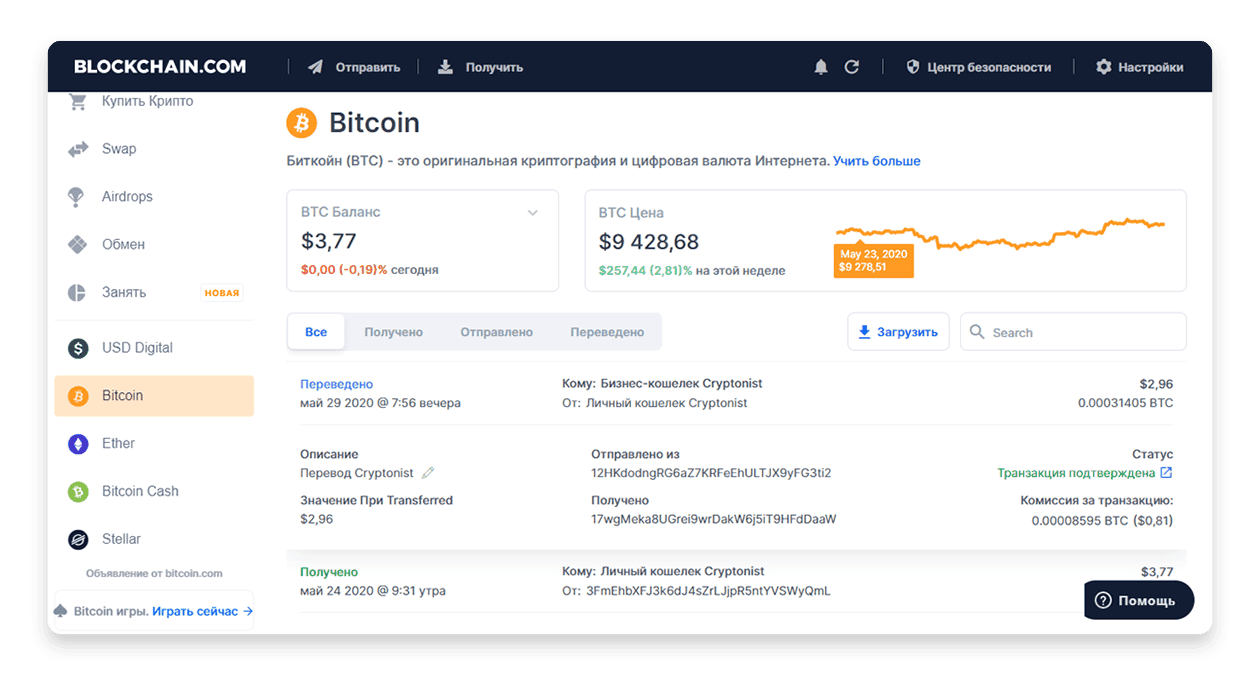
Task: Click inside the Search transactions field
Action: coord(1073,332)
